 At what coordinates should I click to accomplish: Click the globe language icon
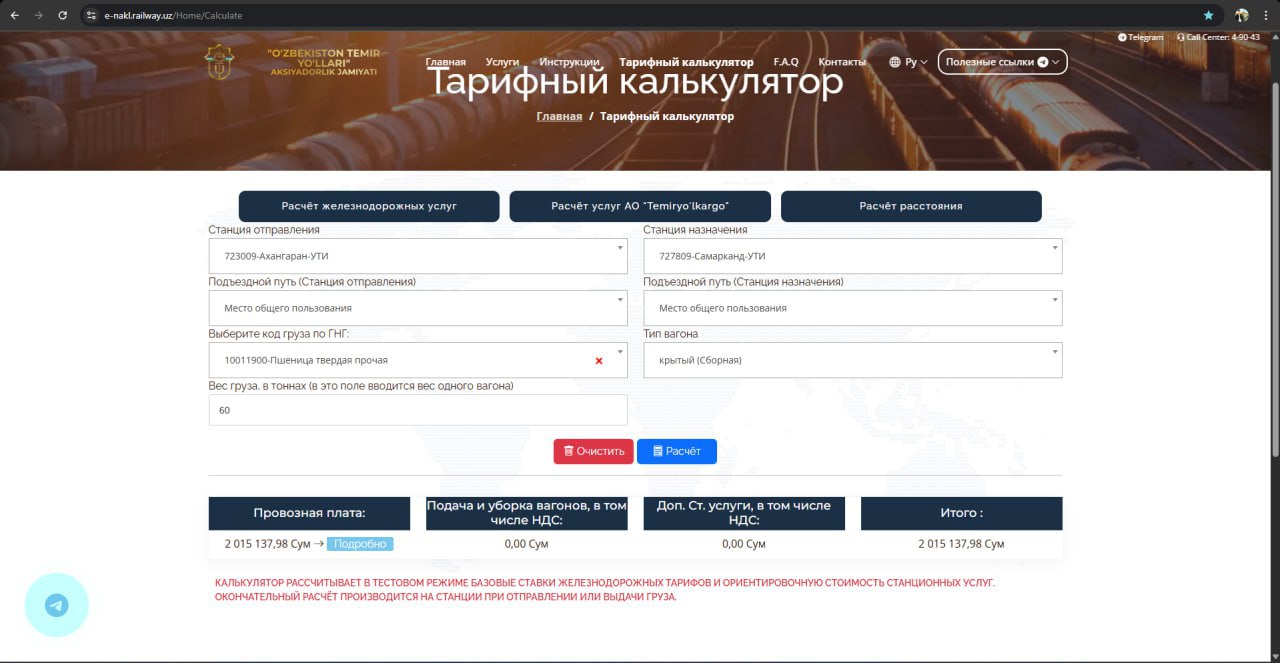point(895,62)
